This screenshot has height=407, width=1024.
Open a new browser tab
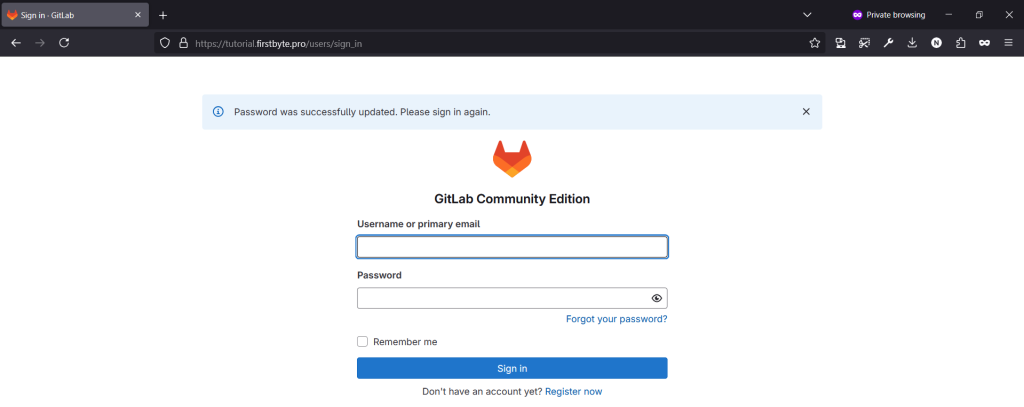point(163,15)
